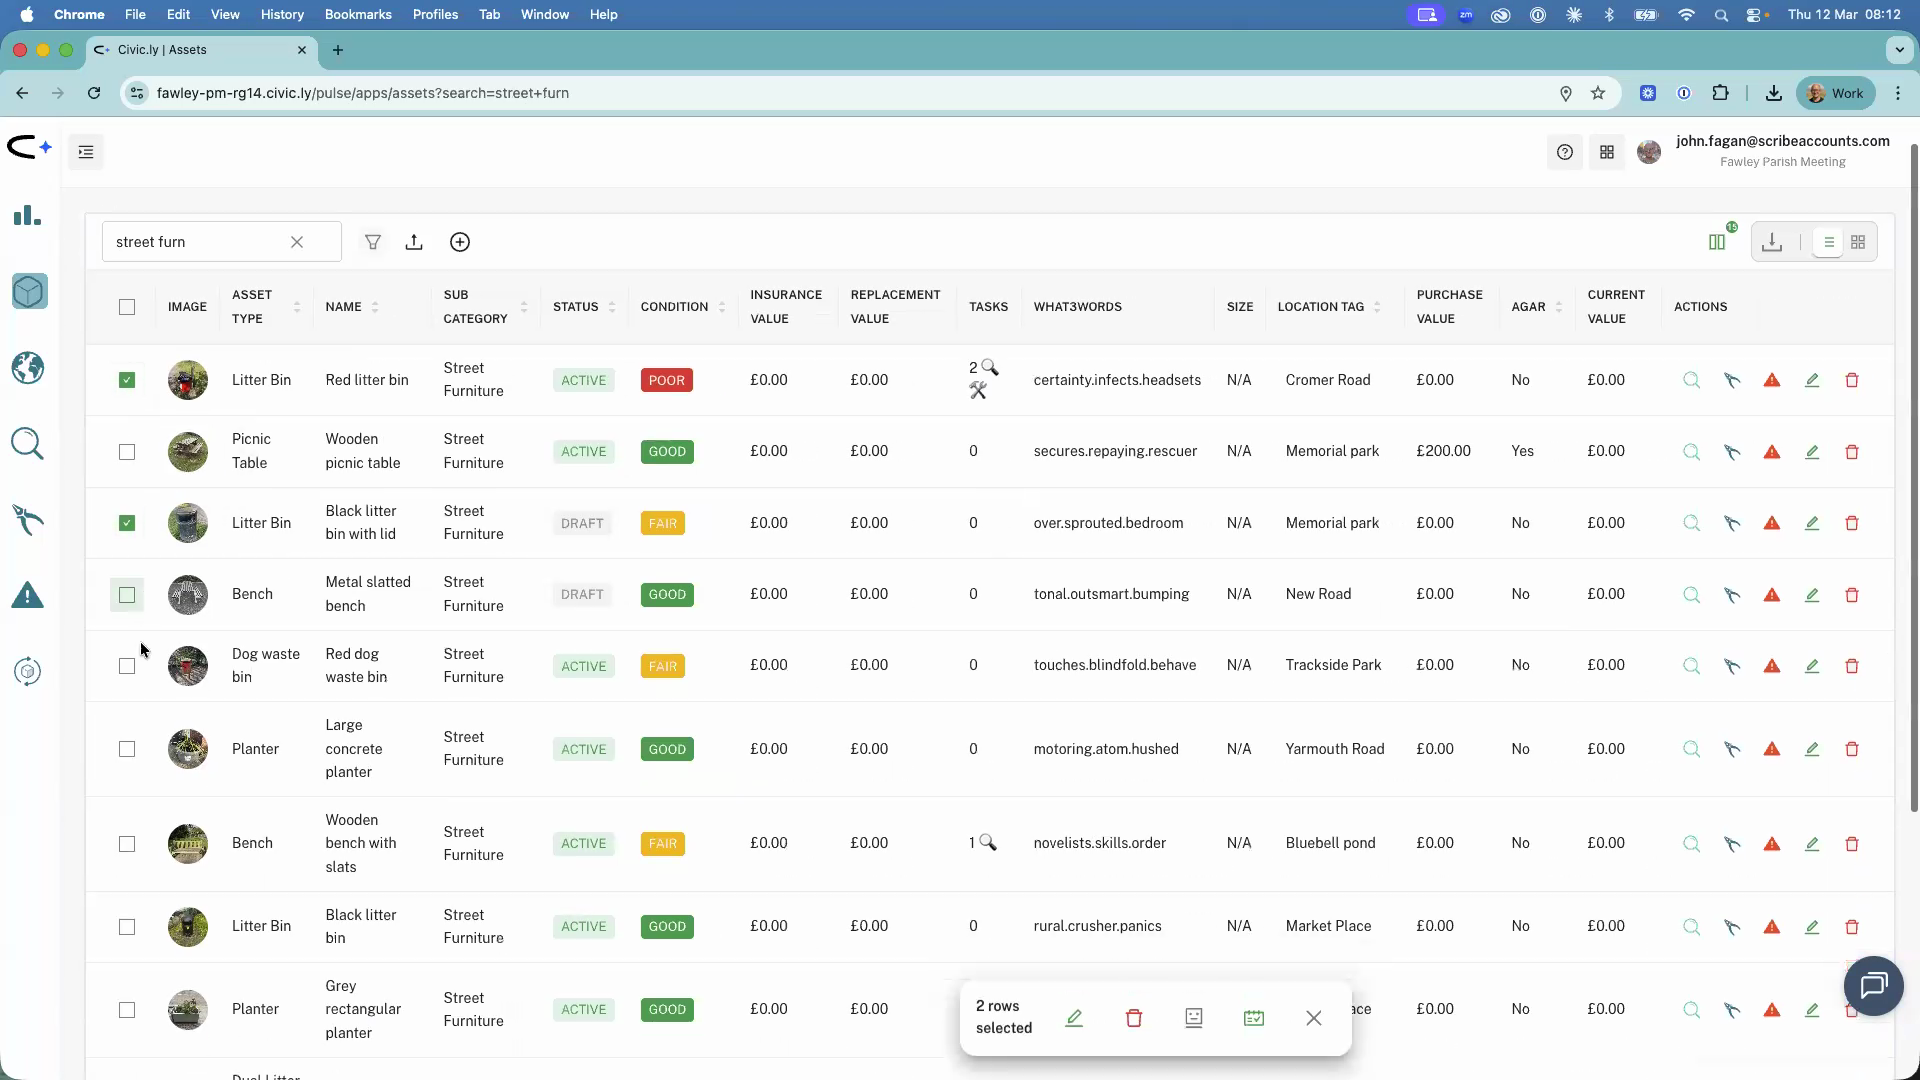1920x1080 pixels.
Task: Add a new asset using the plus icon
Action: pos(460,242)
